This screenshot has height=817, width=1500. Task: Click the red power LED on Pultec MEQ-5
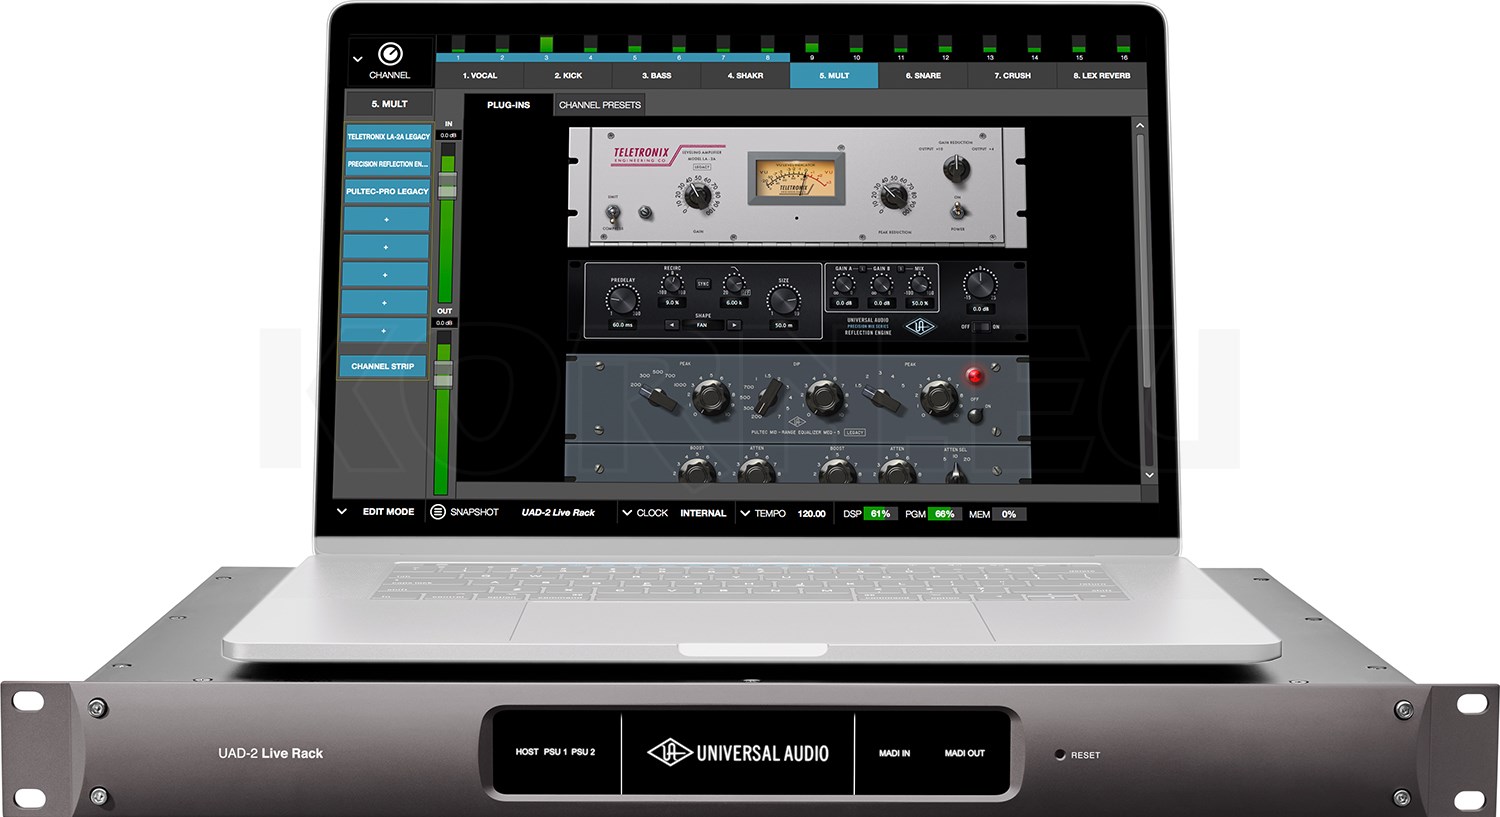pos(975,376)
